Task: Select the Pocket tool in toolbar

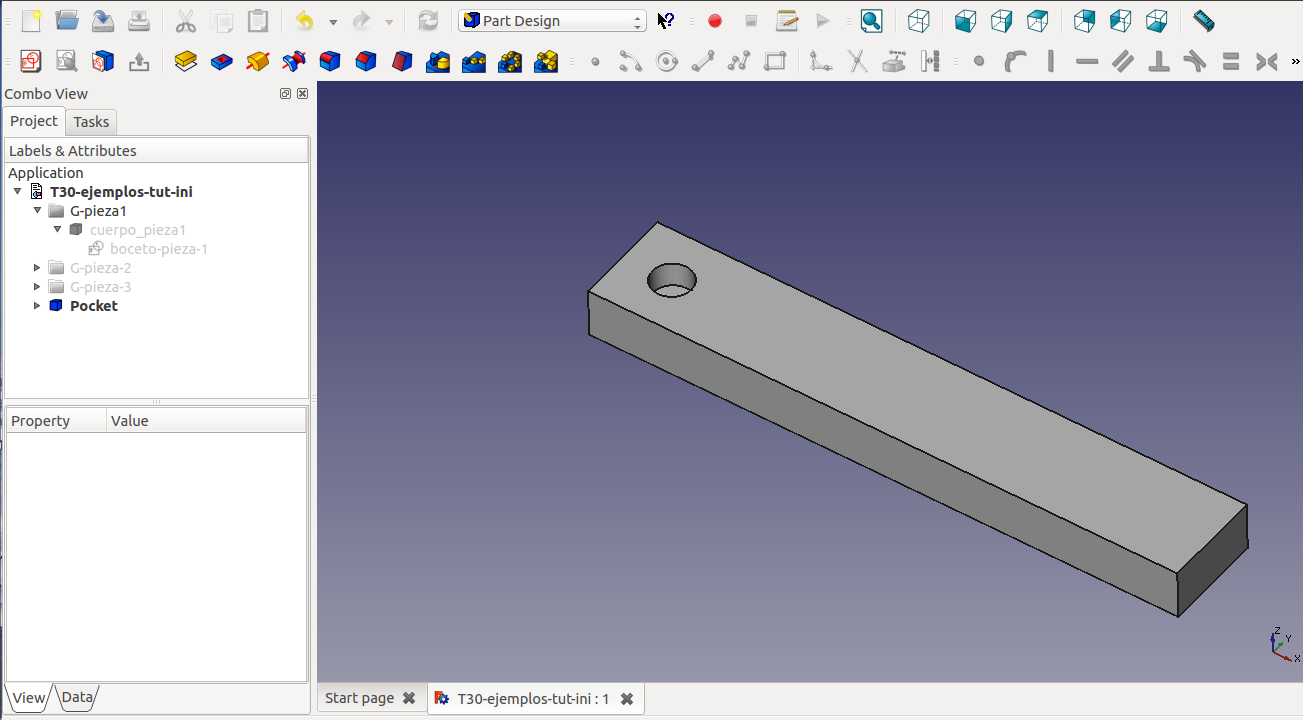Action: pyautogui.click(x=222, y=62)
